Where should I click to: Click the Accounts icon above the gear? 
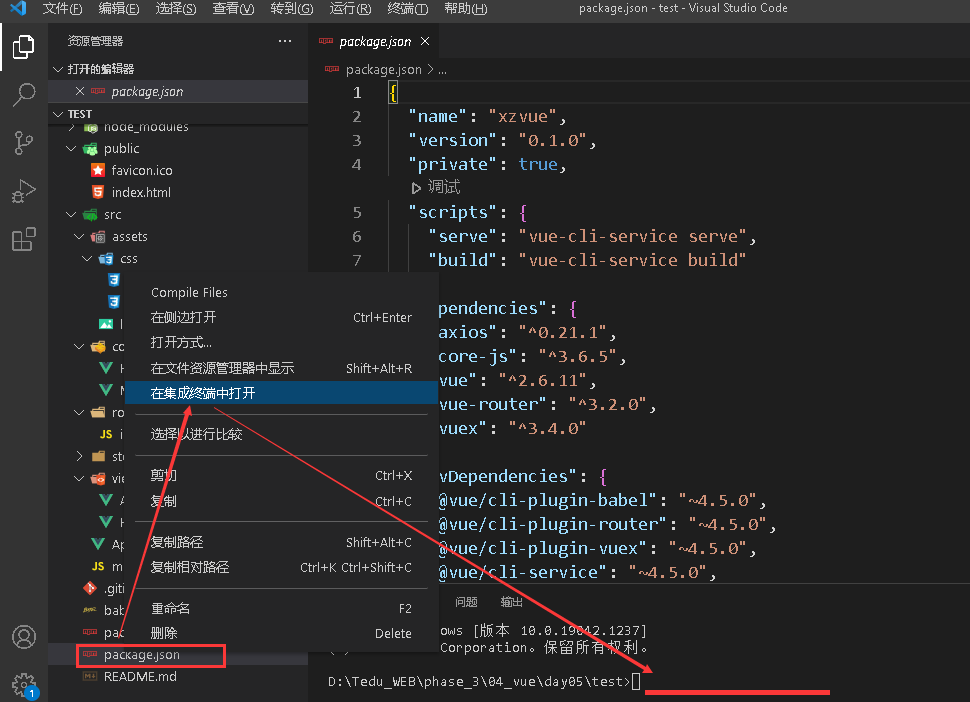coord(24,636)
